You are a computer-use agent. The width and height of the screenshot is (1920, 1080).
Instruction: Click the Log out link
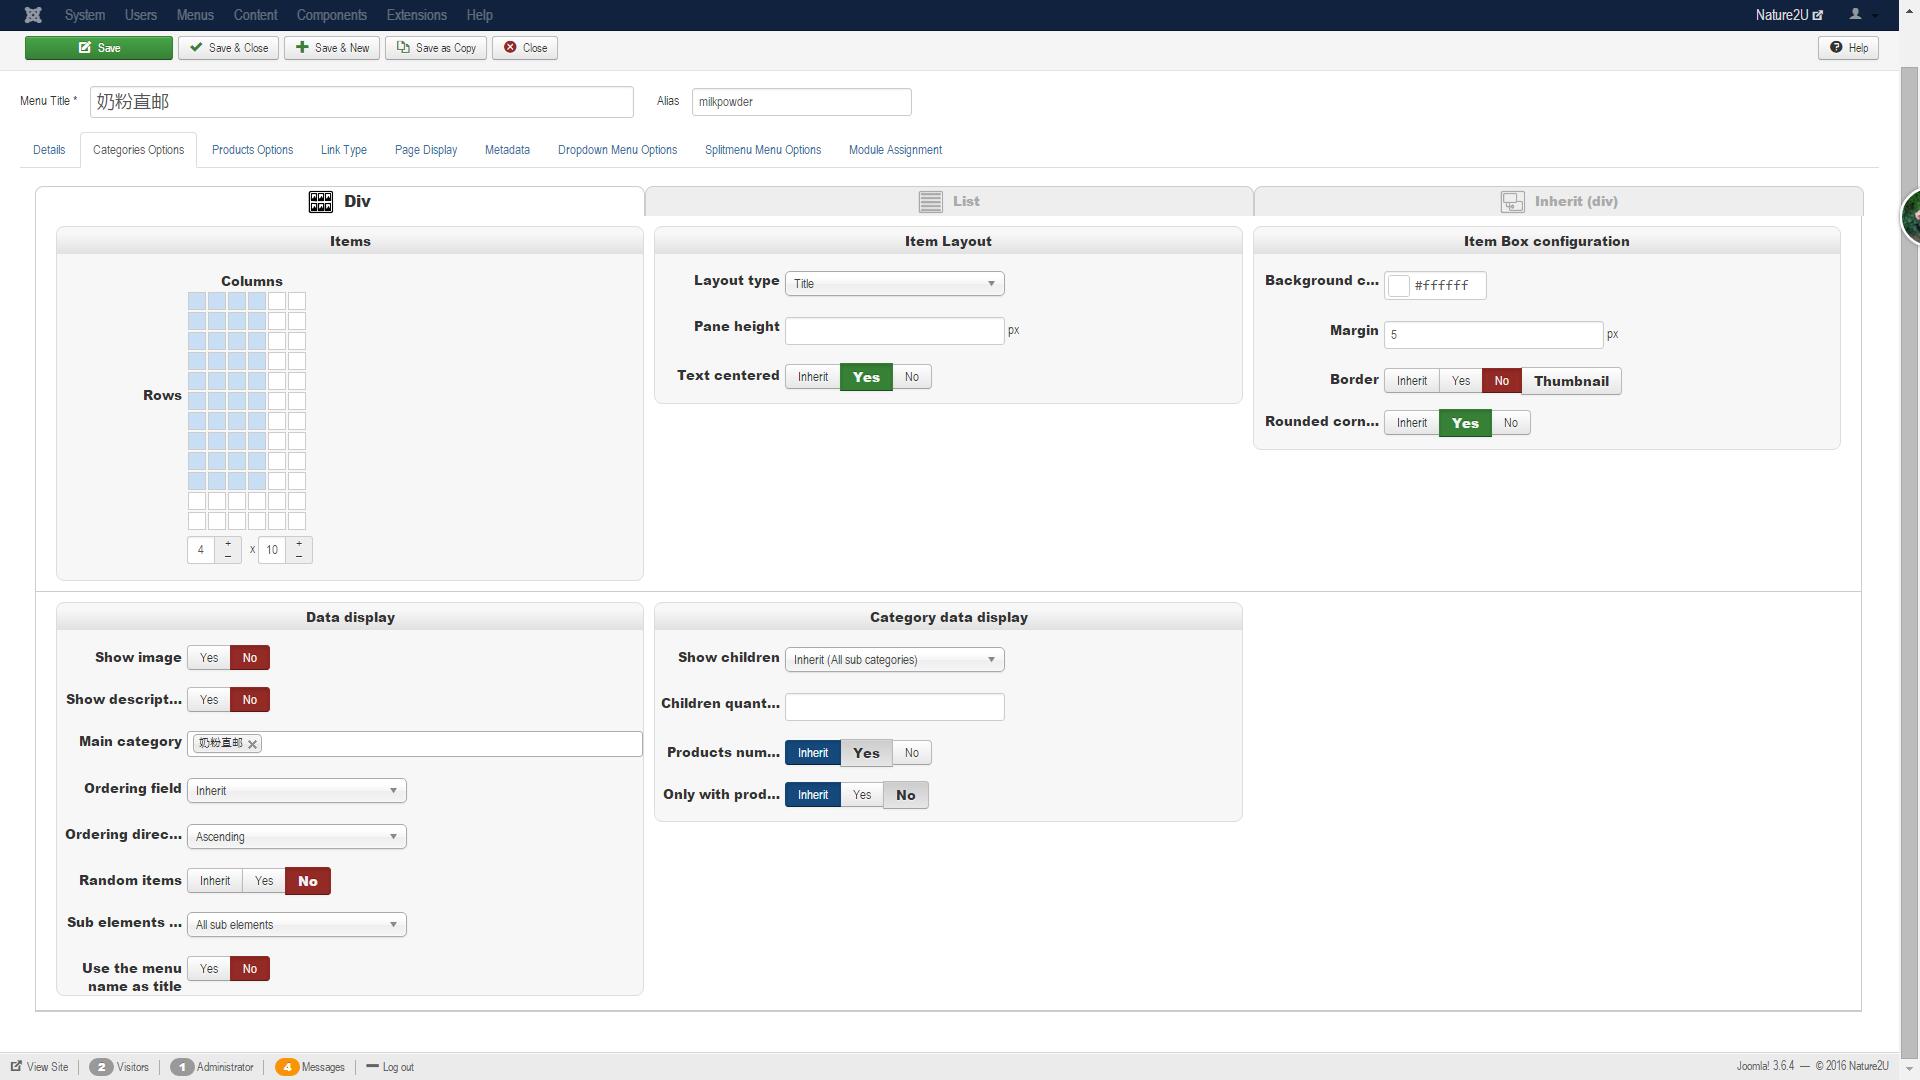click(391, 1067)
